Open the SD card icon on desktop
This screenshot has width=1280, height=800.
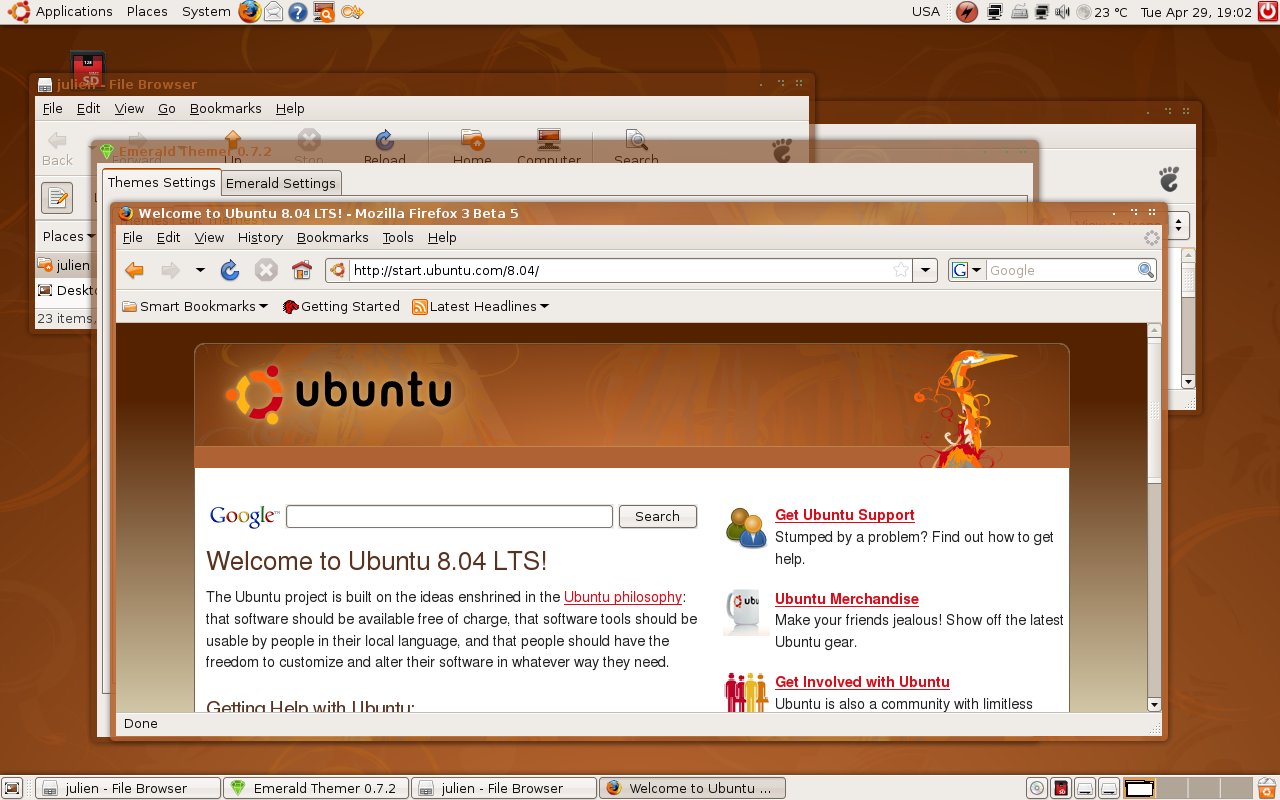[x=89, y=67]
